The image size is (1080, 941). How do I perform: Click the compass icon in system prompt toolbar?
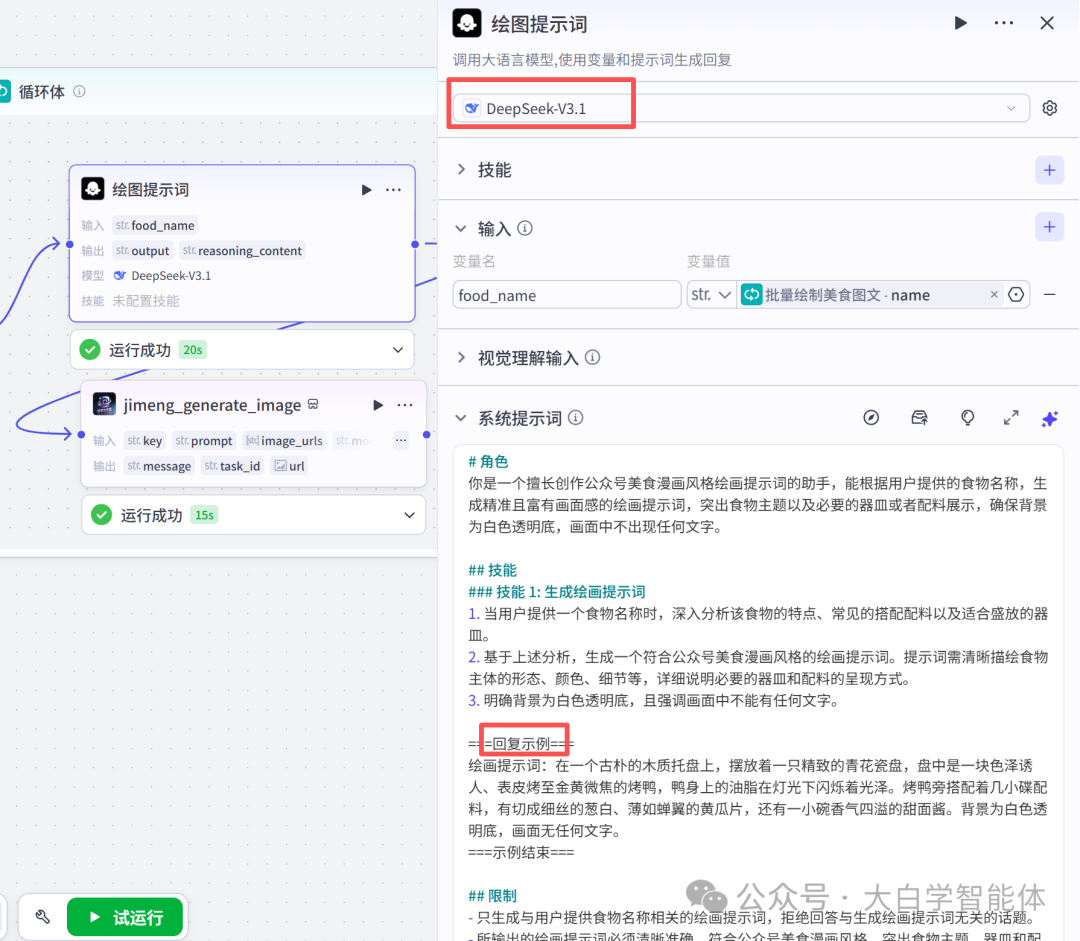pos(871,418)
